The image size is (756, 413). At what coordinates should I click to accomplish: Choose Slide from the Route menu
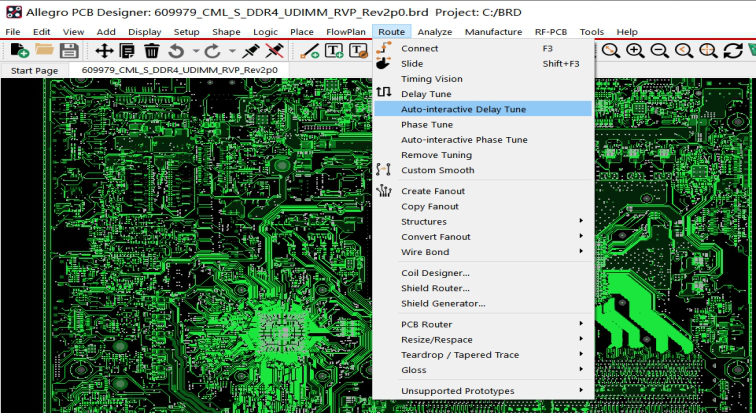483,64
